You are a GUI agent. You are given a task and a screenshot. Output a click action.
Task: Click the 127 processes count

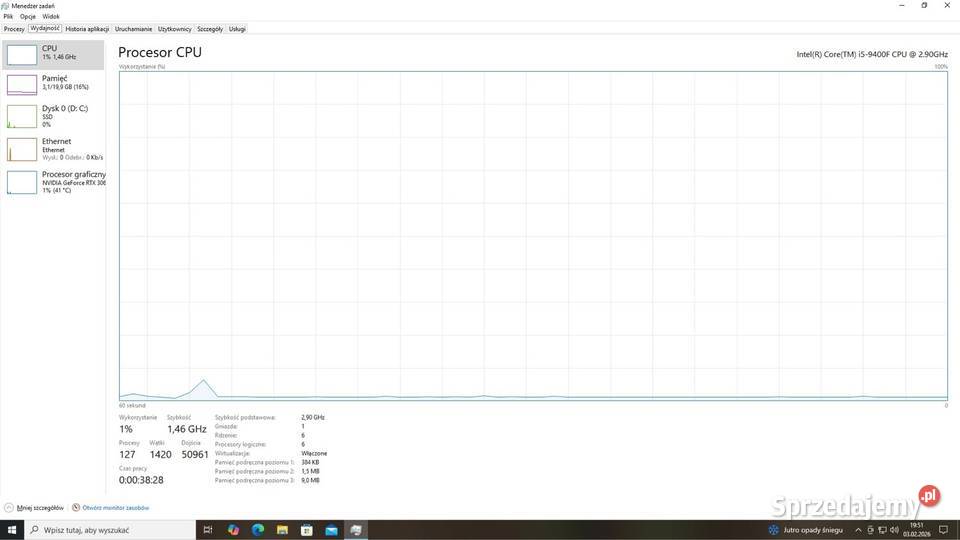point(127,454)
